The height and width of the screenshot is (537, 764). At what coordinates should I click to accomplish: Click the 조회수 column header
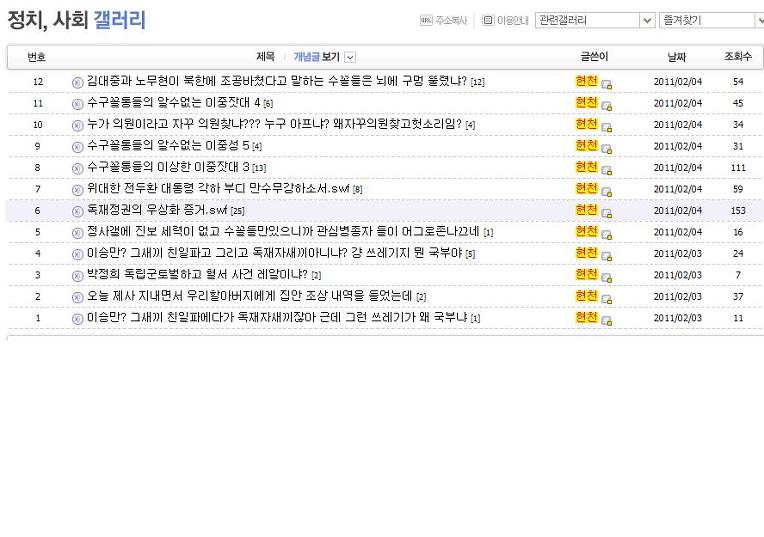(x=738, y=57)
